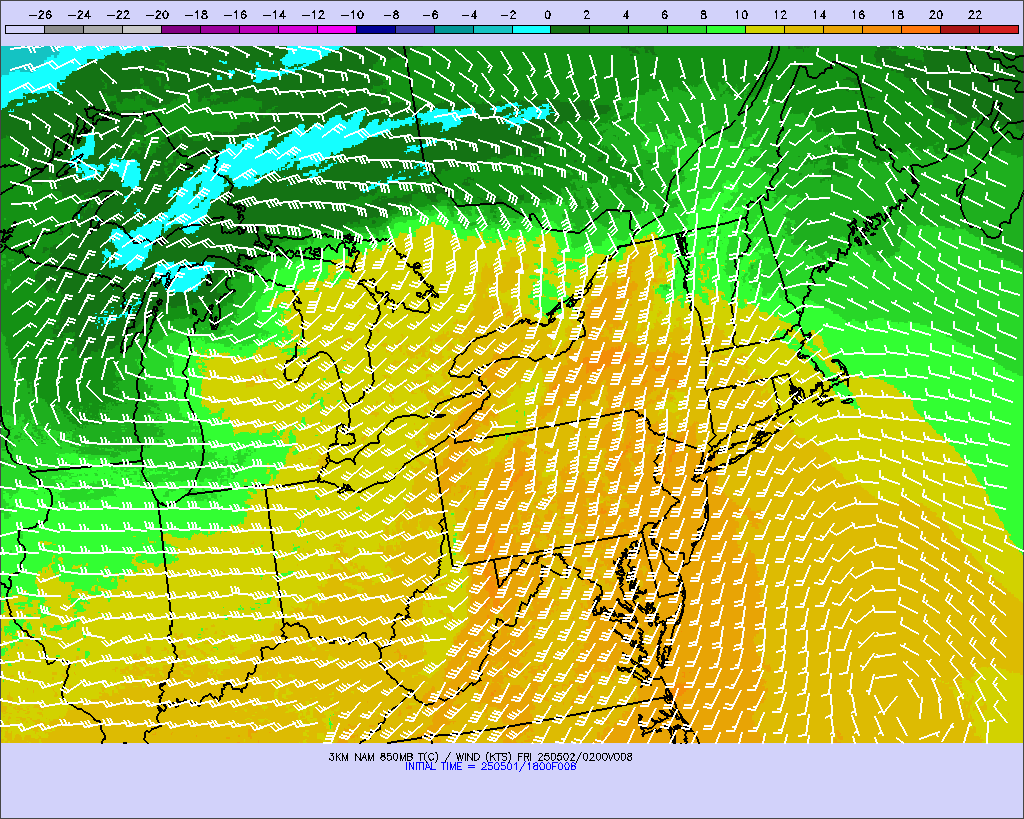Screen dimensions: 1024x819
Task: Click the -10 scale label
Action: click(x=352, y=14)
